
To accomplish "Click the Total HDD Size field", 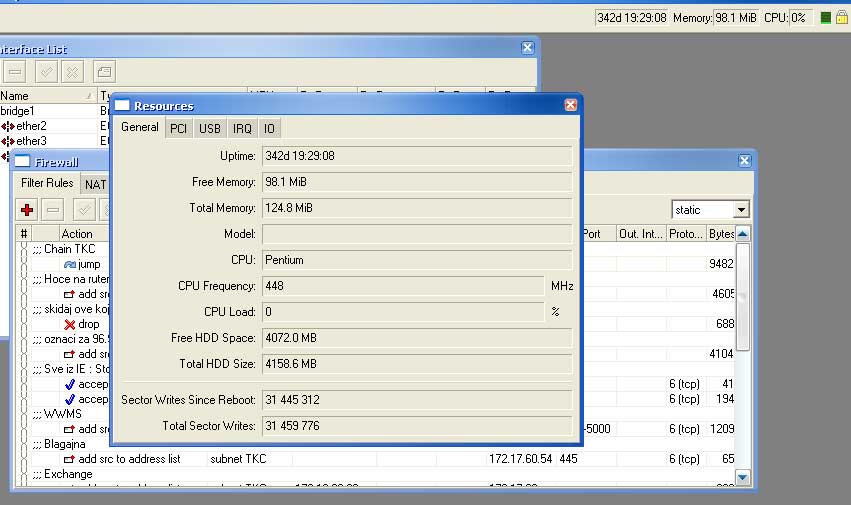I will [417, 364].
